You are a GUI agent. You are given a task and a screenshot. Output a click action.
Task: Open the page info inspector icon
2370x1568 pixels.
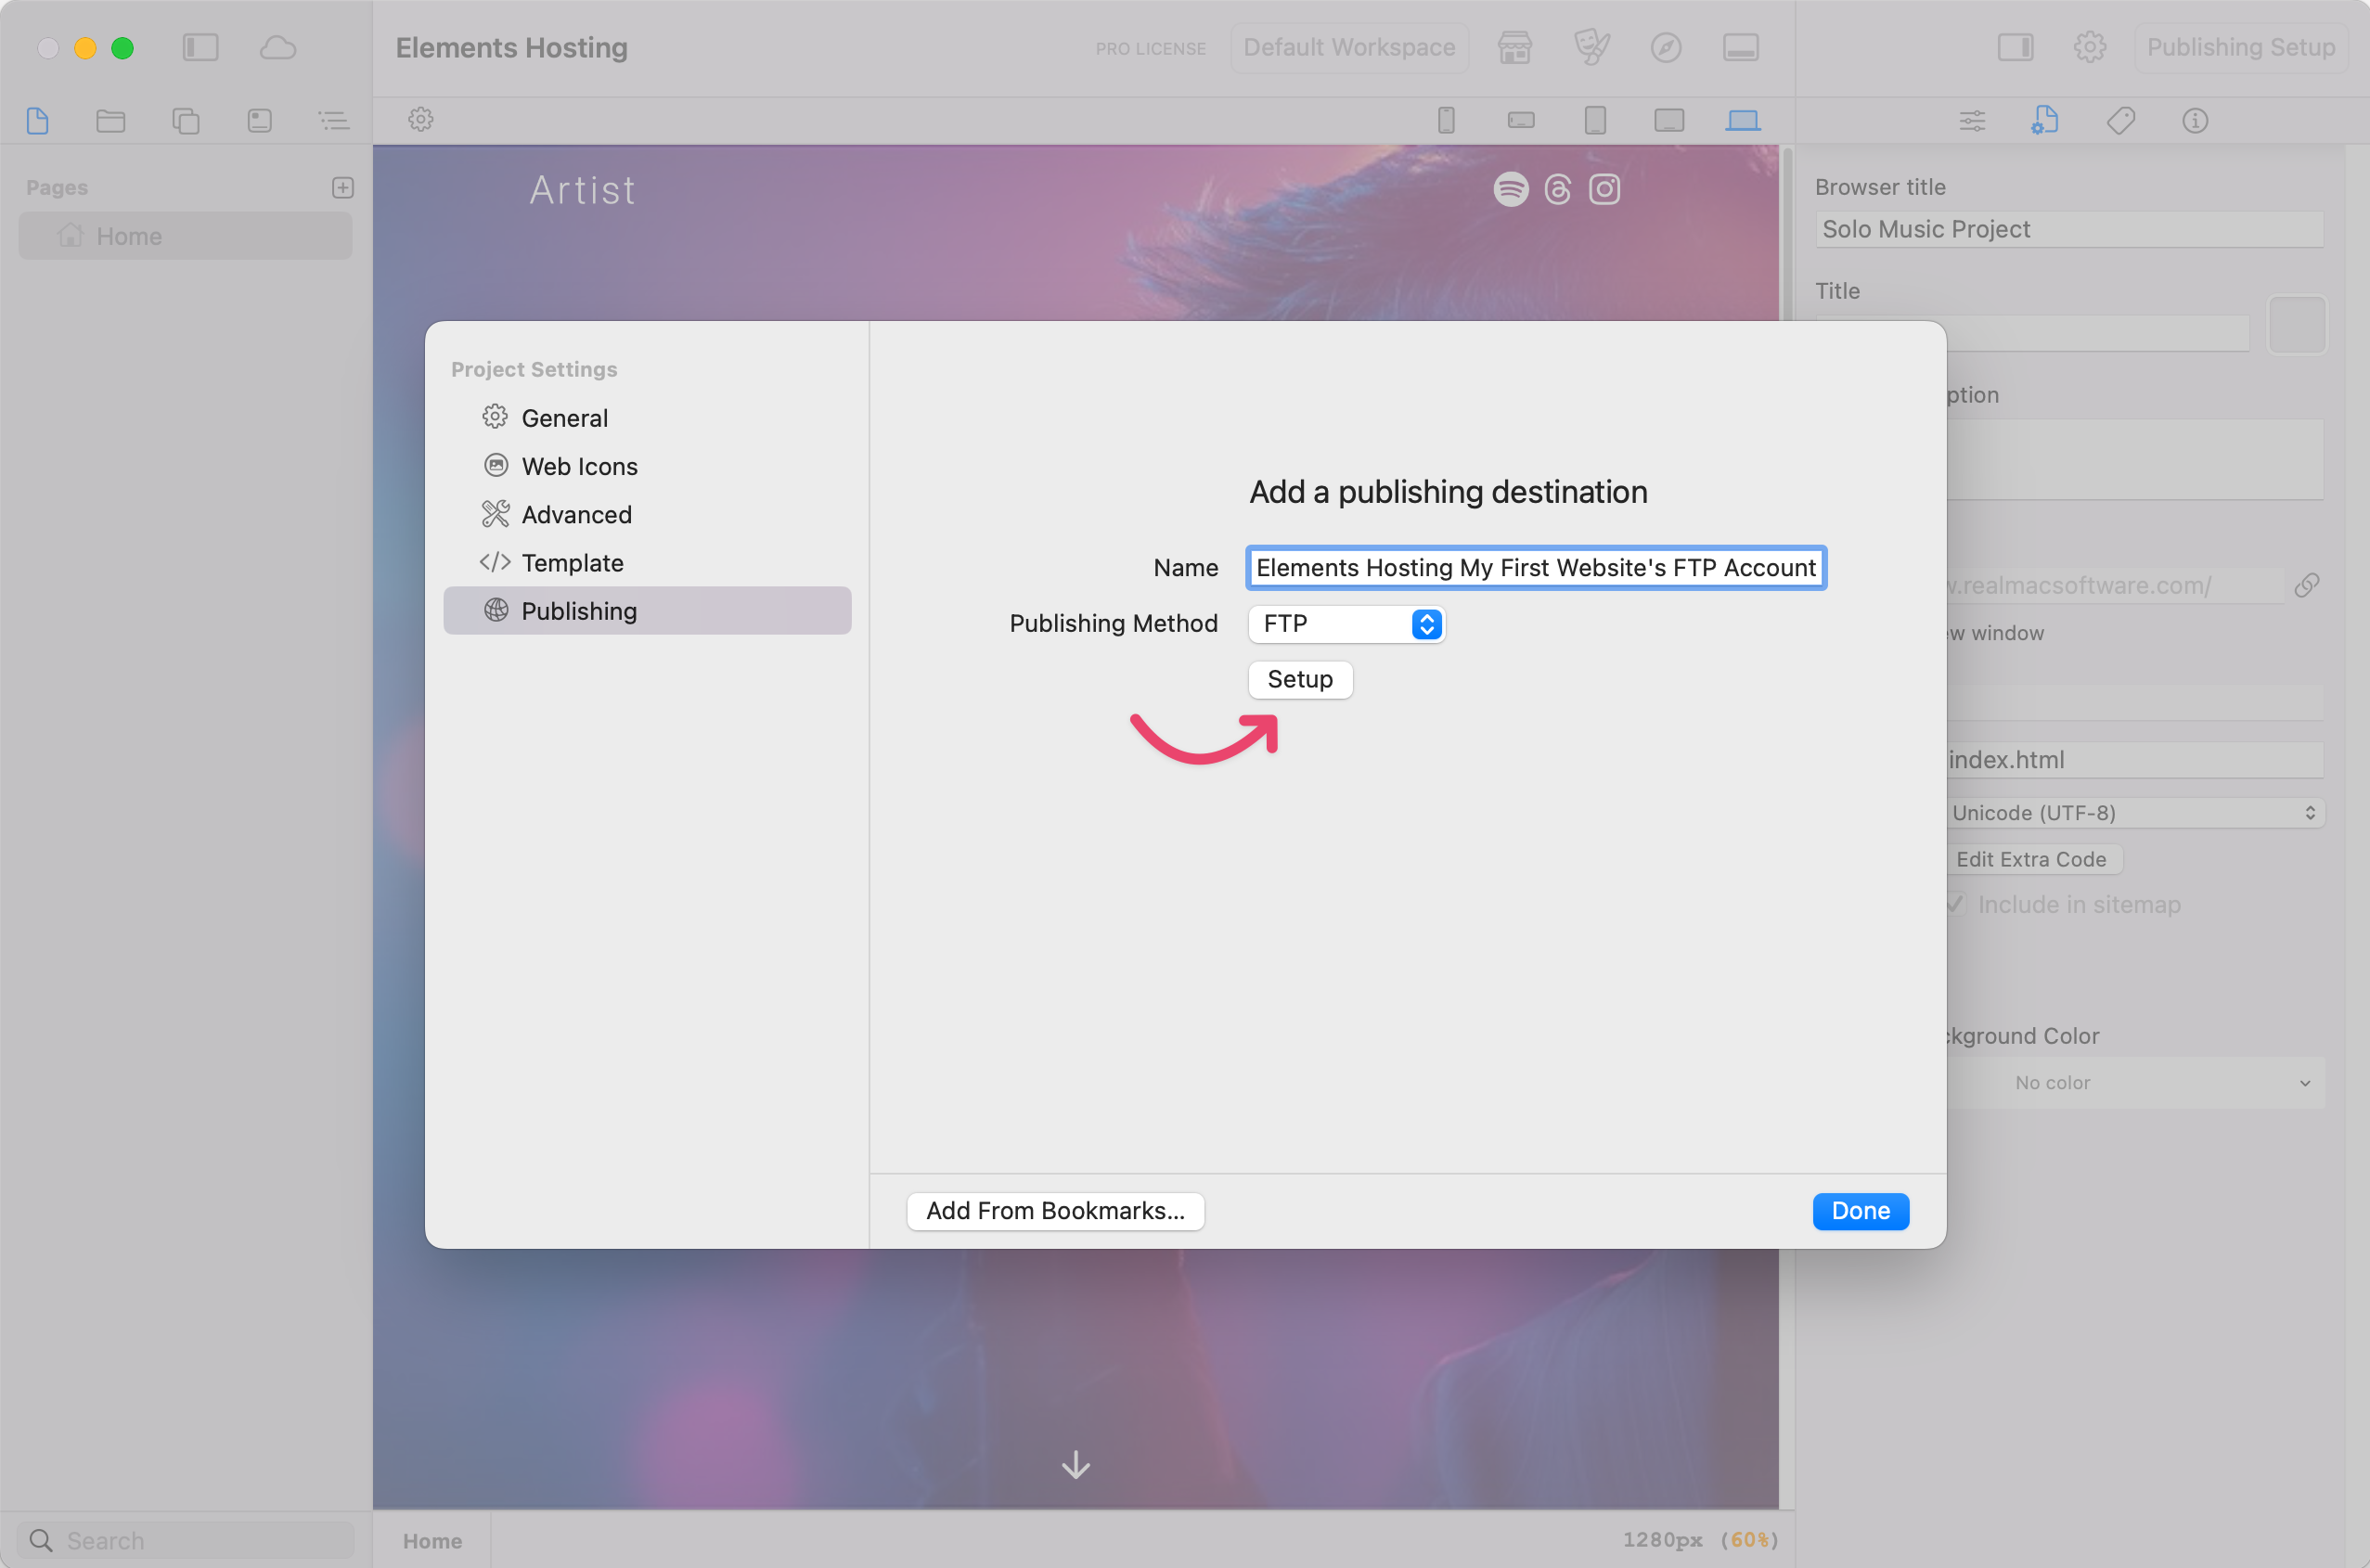point(2194,120)
